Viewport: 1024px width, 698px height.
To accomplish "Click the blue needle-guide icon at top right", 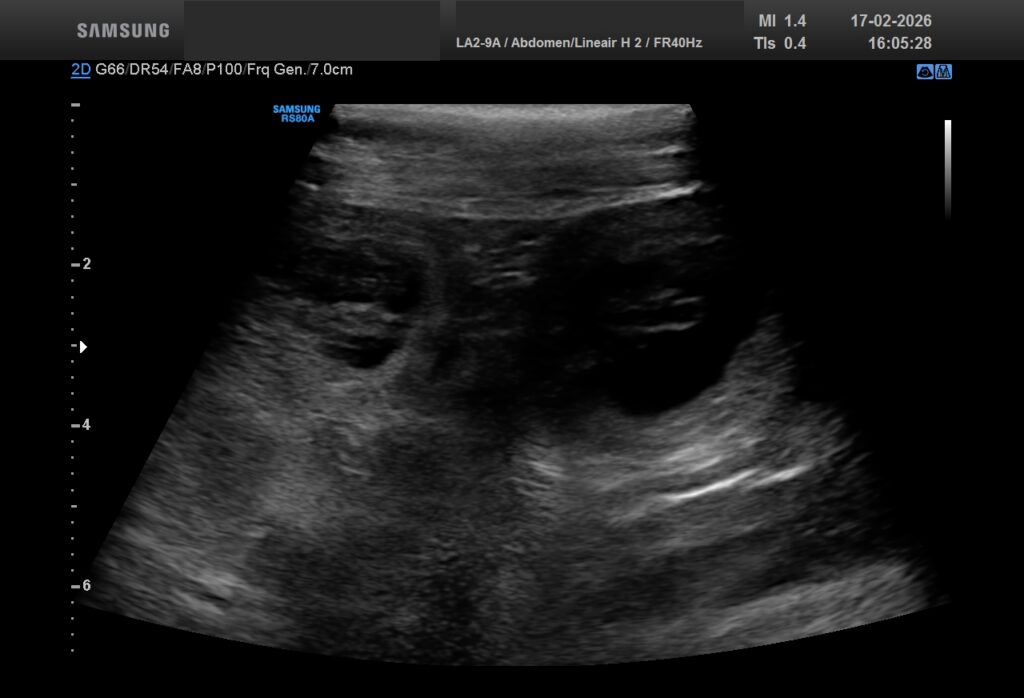I will [943, 71].
